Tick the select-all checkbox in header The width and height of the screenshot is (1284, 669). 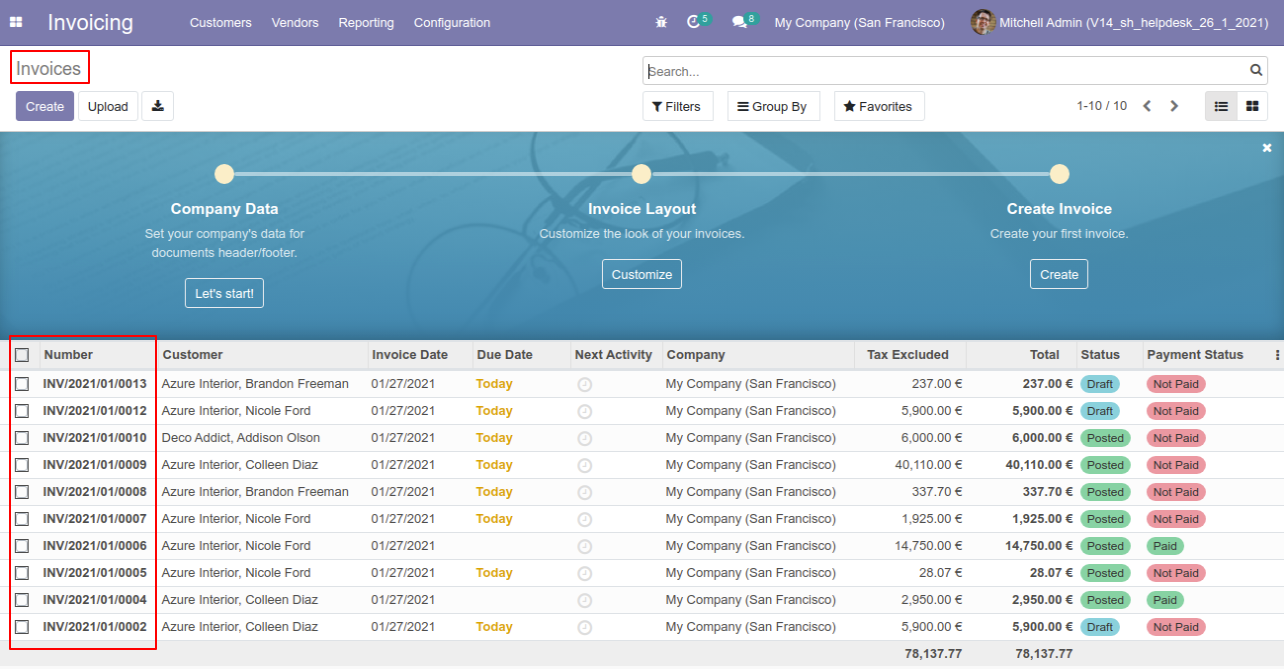[22, 355]
